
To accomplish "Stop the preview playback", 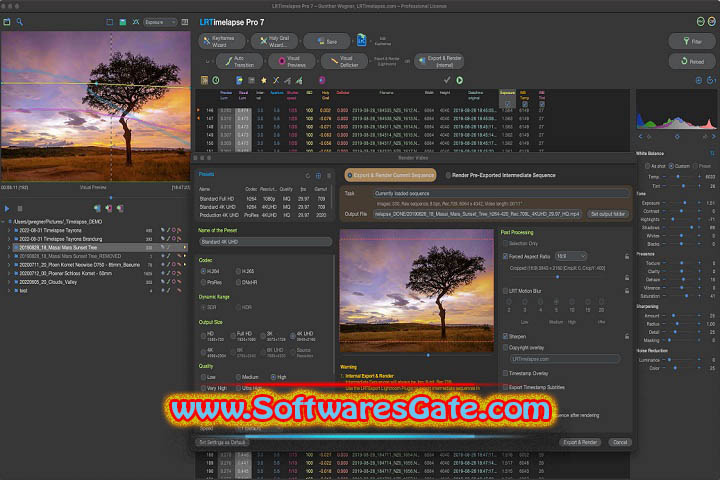I will [20, 209].
